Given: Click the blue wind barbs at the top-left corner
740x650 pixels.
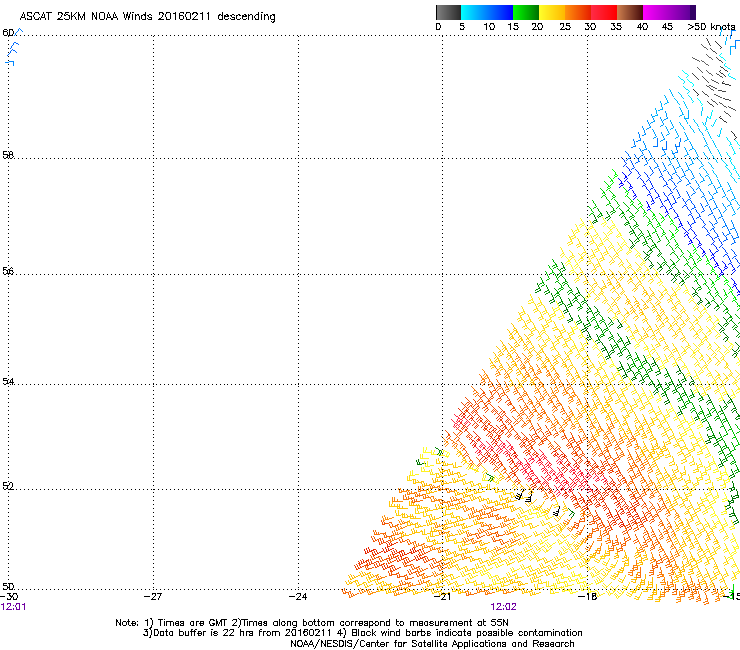Looking at the screenshot, I should (12, 47).
